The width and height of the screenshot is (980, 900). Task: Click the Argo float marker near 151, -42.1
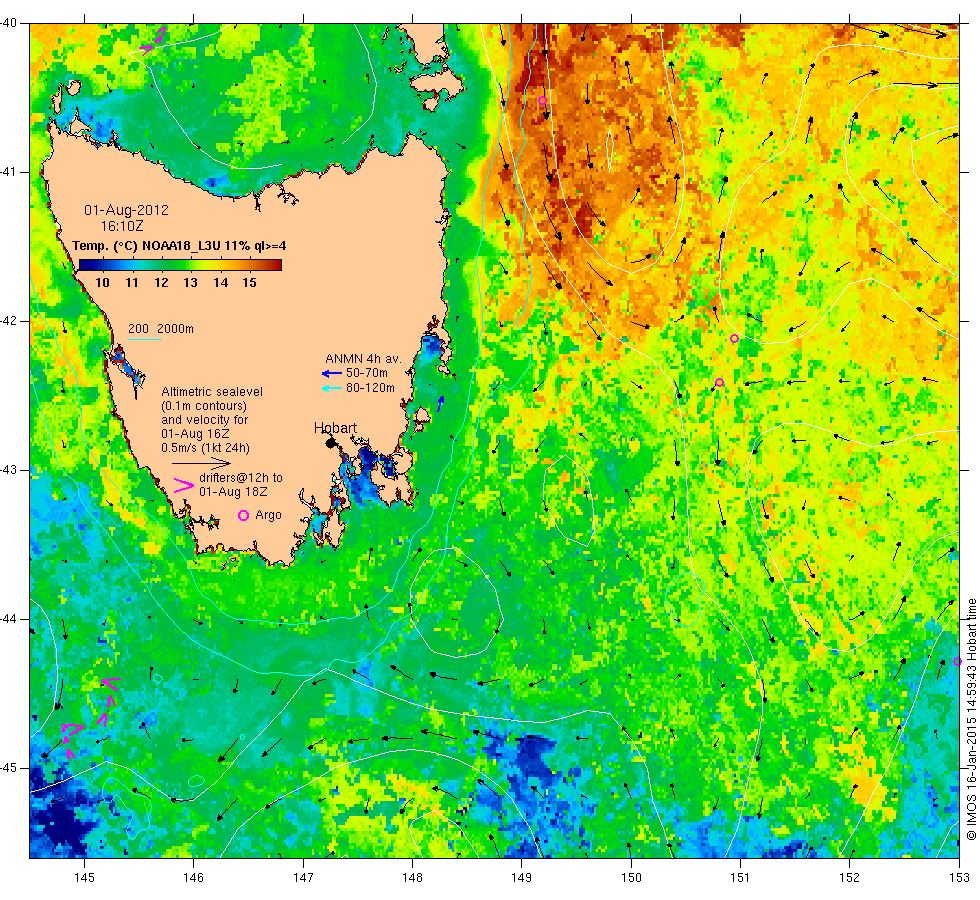[734, 339]
